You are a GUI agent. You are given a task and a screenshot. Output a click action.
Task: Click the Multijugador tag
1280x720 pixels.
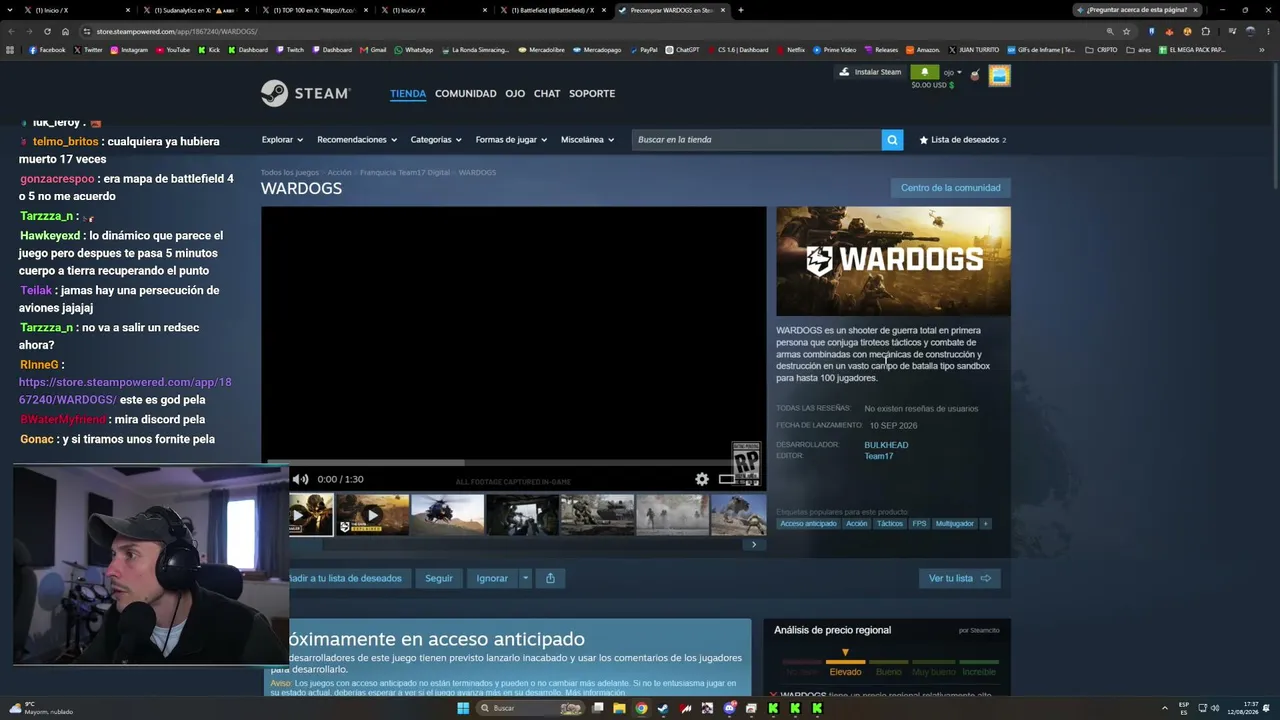(x=954, y=524)
